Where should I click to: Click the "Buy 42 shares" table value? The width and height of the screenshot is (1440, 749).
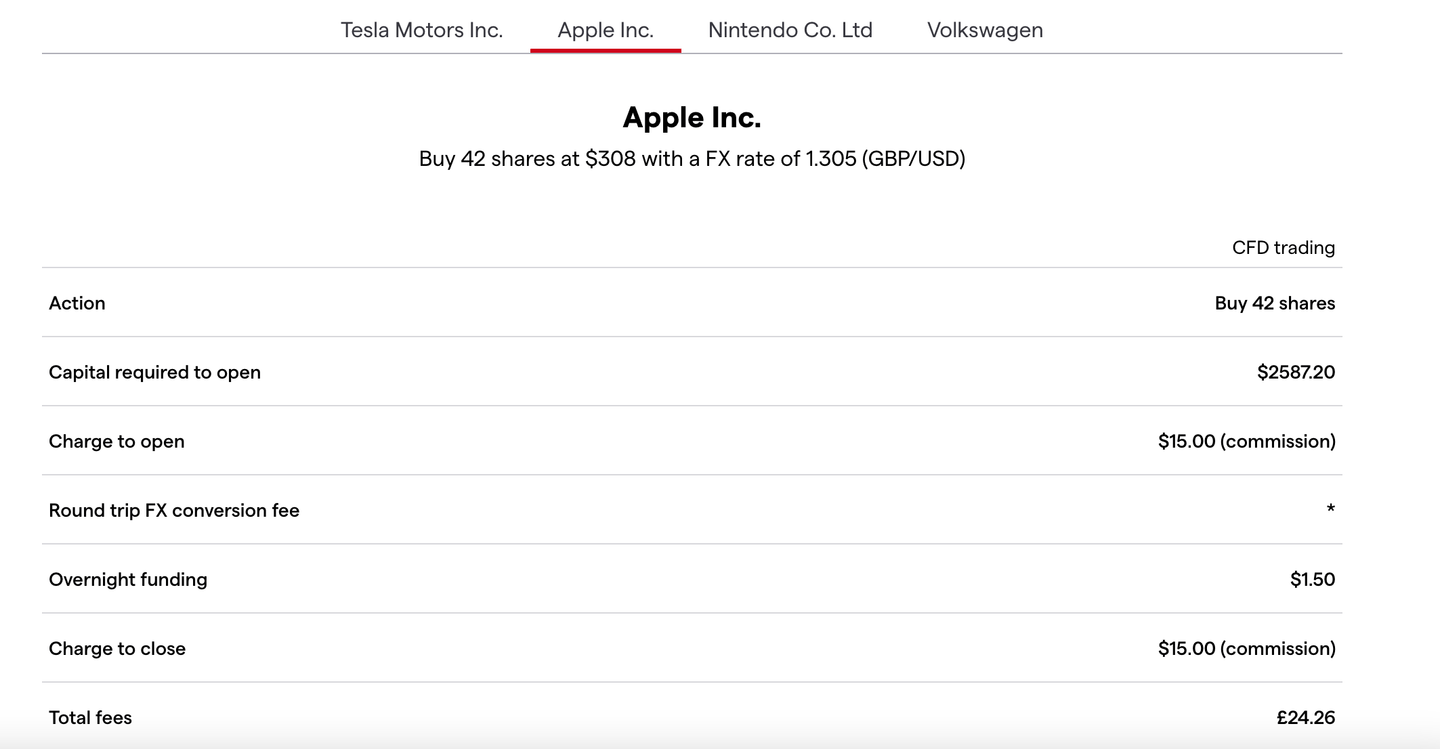tap(1275, 303)
